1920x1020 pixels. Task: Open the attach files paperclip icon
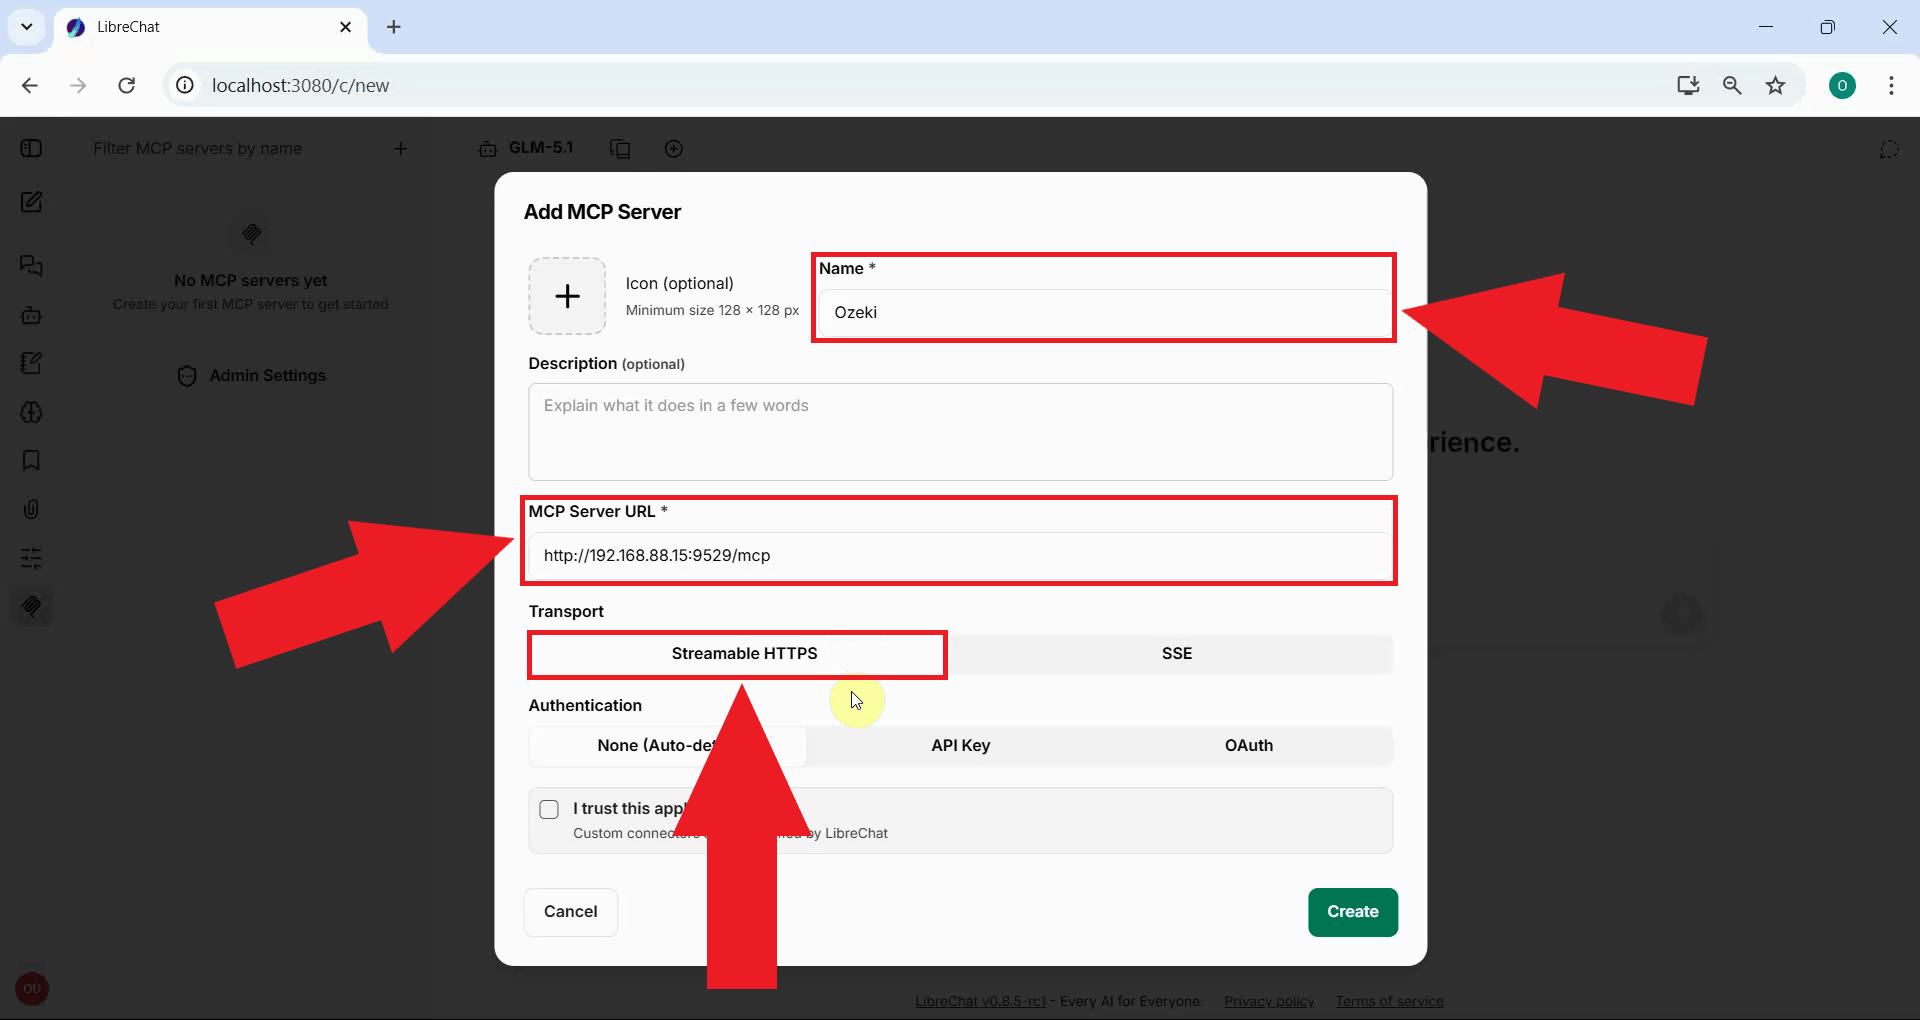pyautogui.click(x=31, y=509)
